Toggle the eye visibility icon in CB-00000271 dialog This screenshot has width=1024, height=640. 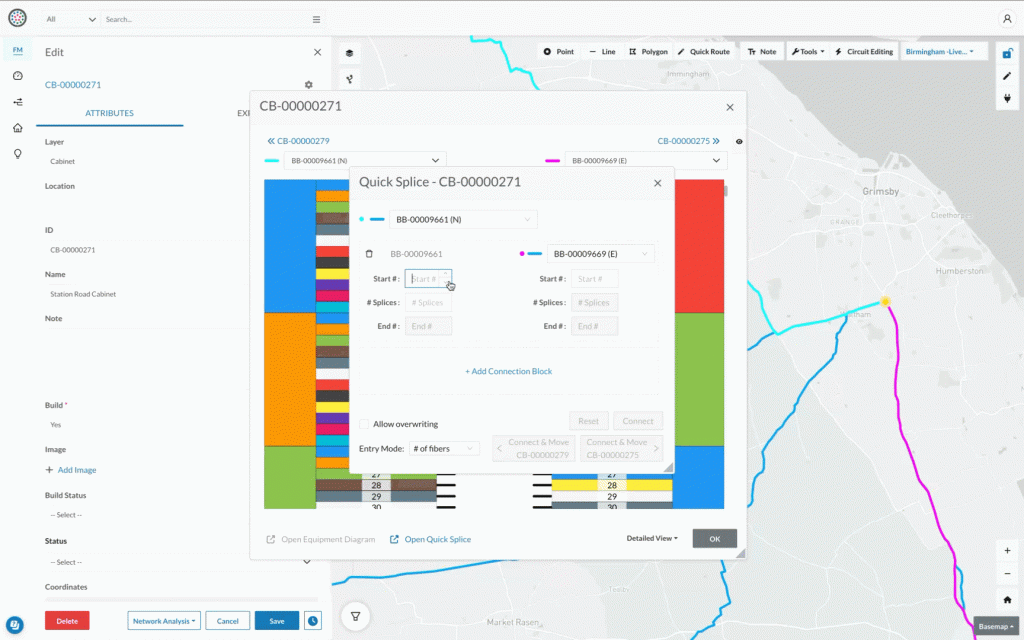[739, 142]
